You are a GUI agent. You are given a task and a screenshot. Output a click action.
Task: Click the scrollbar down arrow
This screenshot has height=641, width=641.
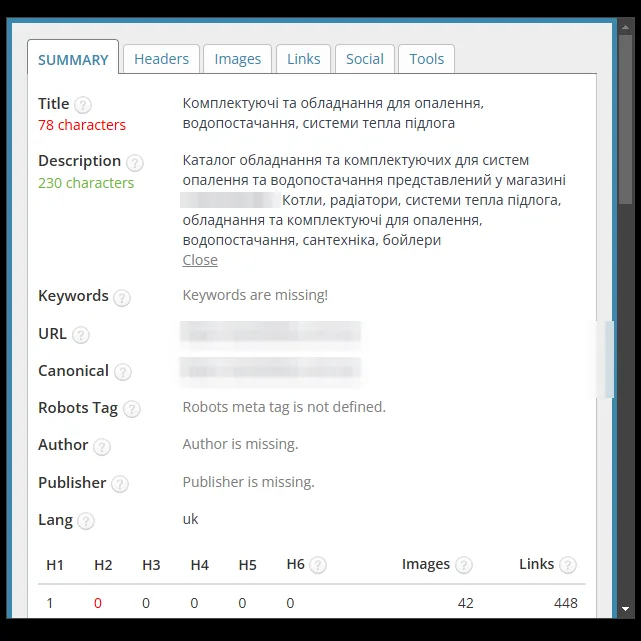pyautogui.click(x=625, y=609)
